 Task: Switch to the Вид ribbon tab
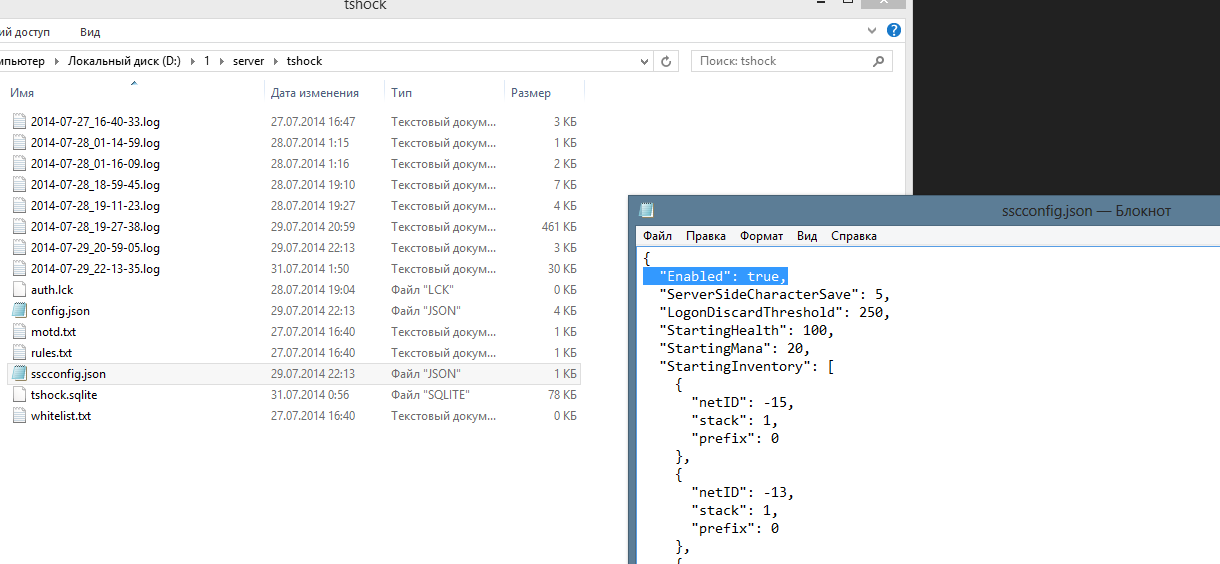pos(90,32)
